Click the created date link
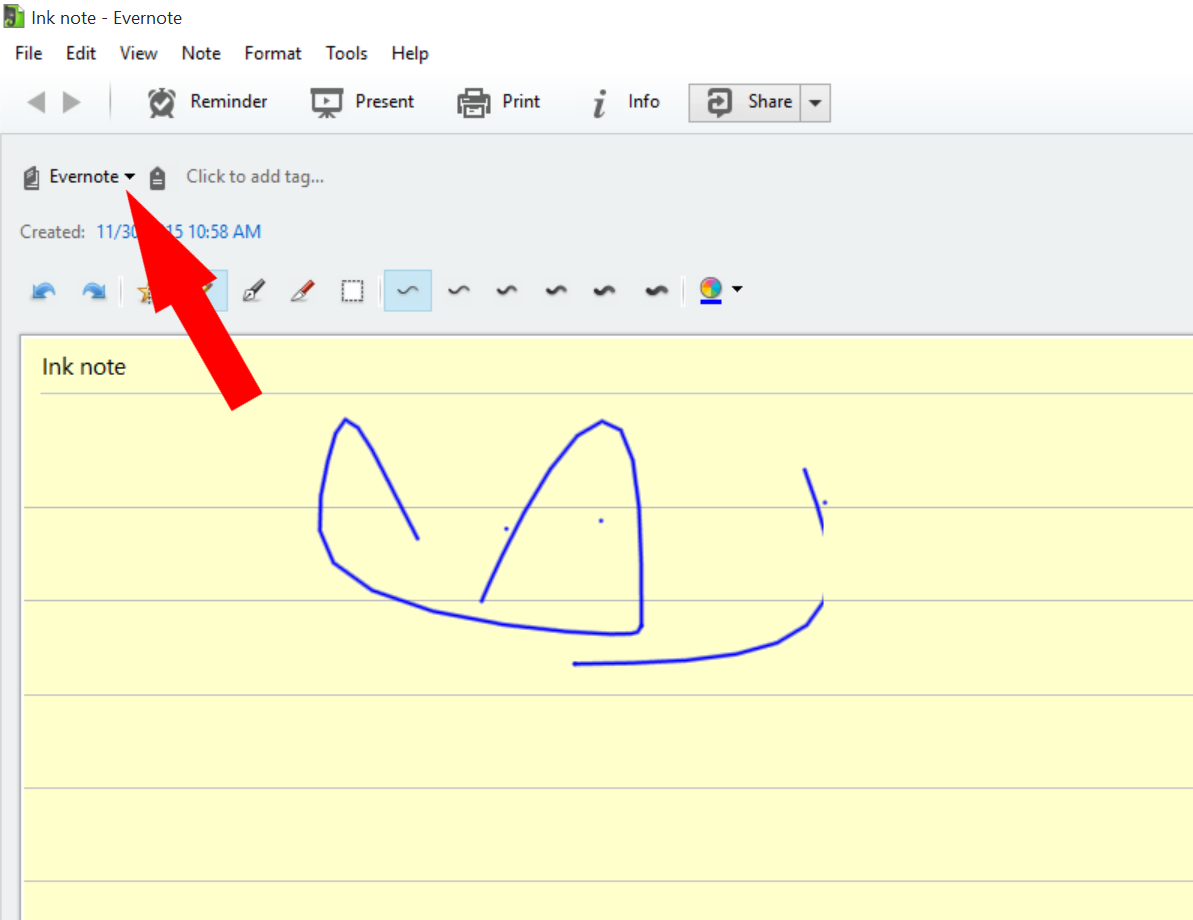 click(178, 232)
